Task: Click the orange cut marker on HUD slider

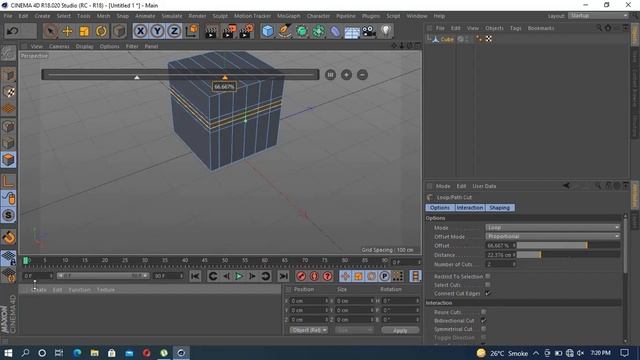Action: (x=225, y=77)
